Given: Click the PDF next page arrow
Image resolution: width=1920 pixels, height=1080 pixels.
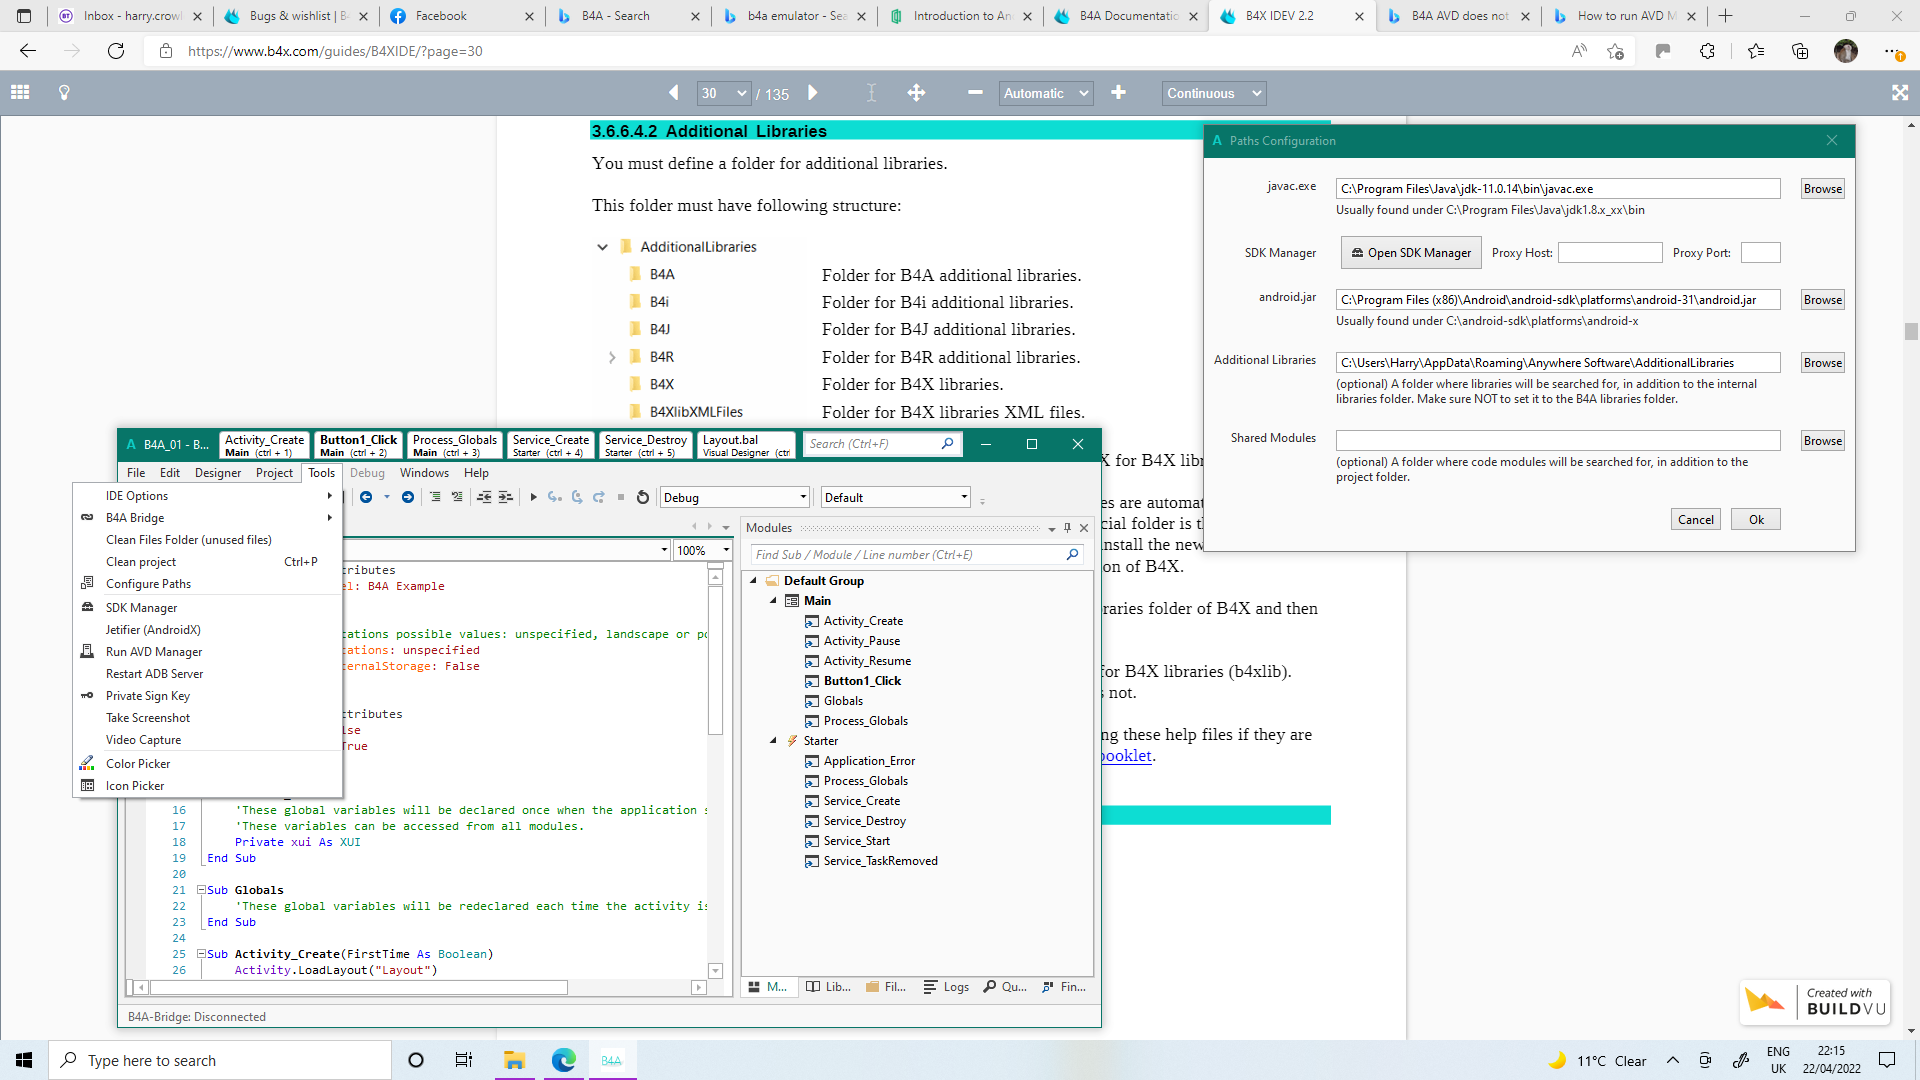Looking at the screenshot, I should tap(813, 93).
